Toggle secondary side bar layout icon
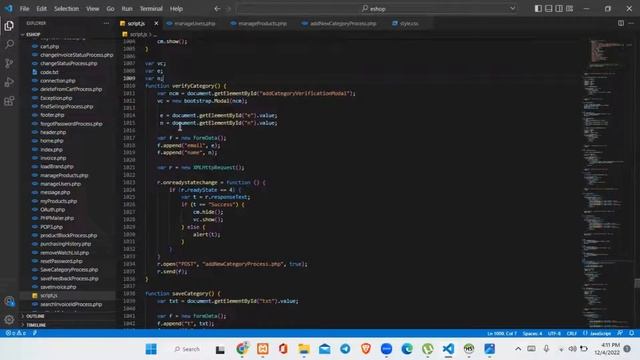The image size is (640, 360). tap(559, 9)
